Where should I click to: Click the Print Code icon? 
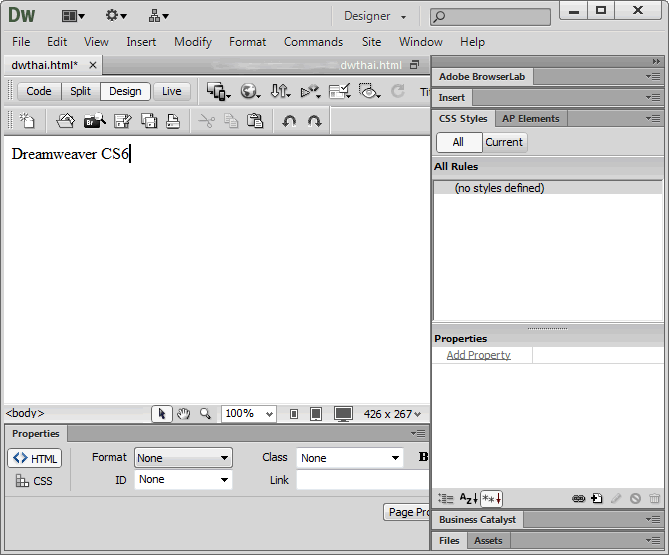click(173, 121)
